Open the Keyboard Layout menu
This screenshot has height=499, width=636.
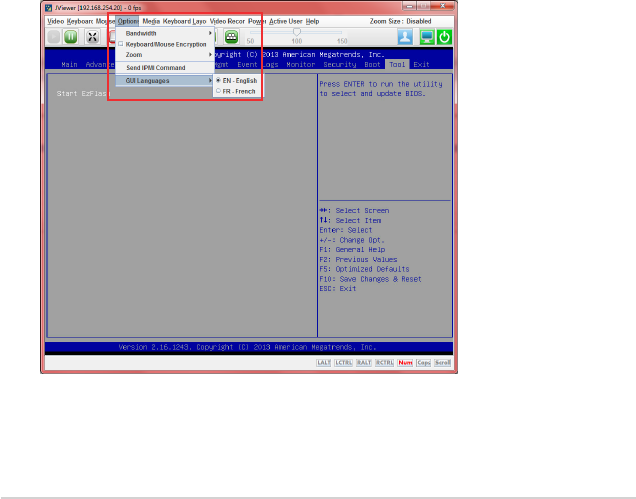click(185, 21)
